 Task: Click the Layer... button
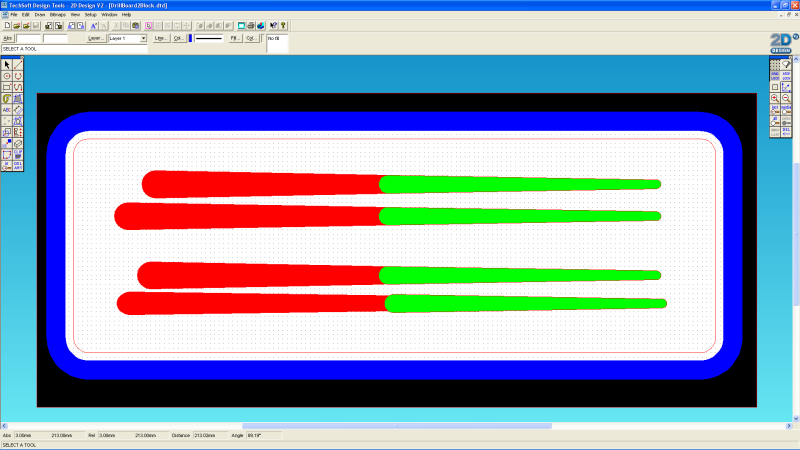point(96,38)
